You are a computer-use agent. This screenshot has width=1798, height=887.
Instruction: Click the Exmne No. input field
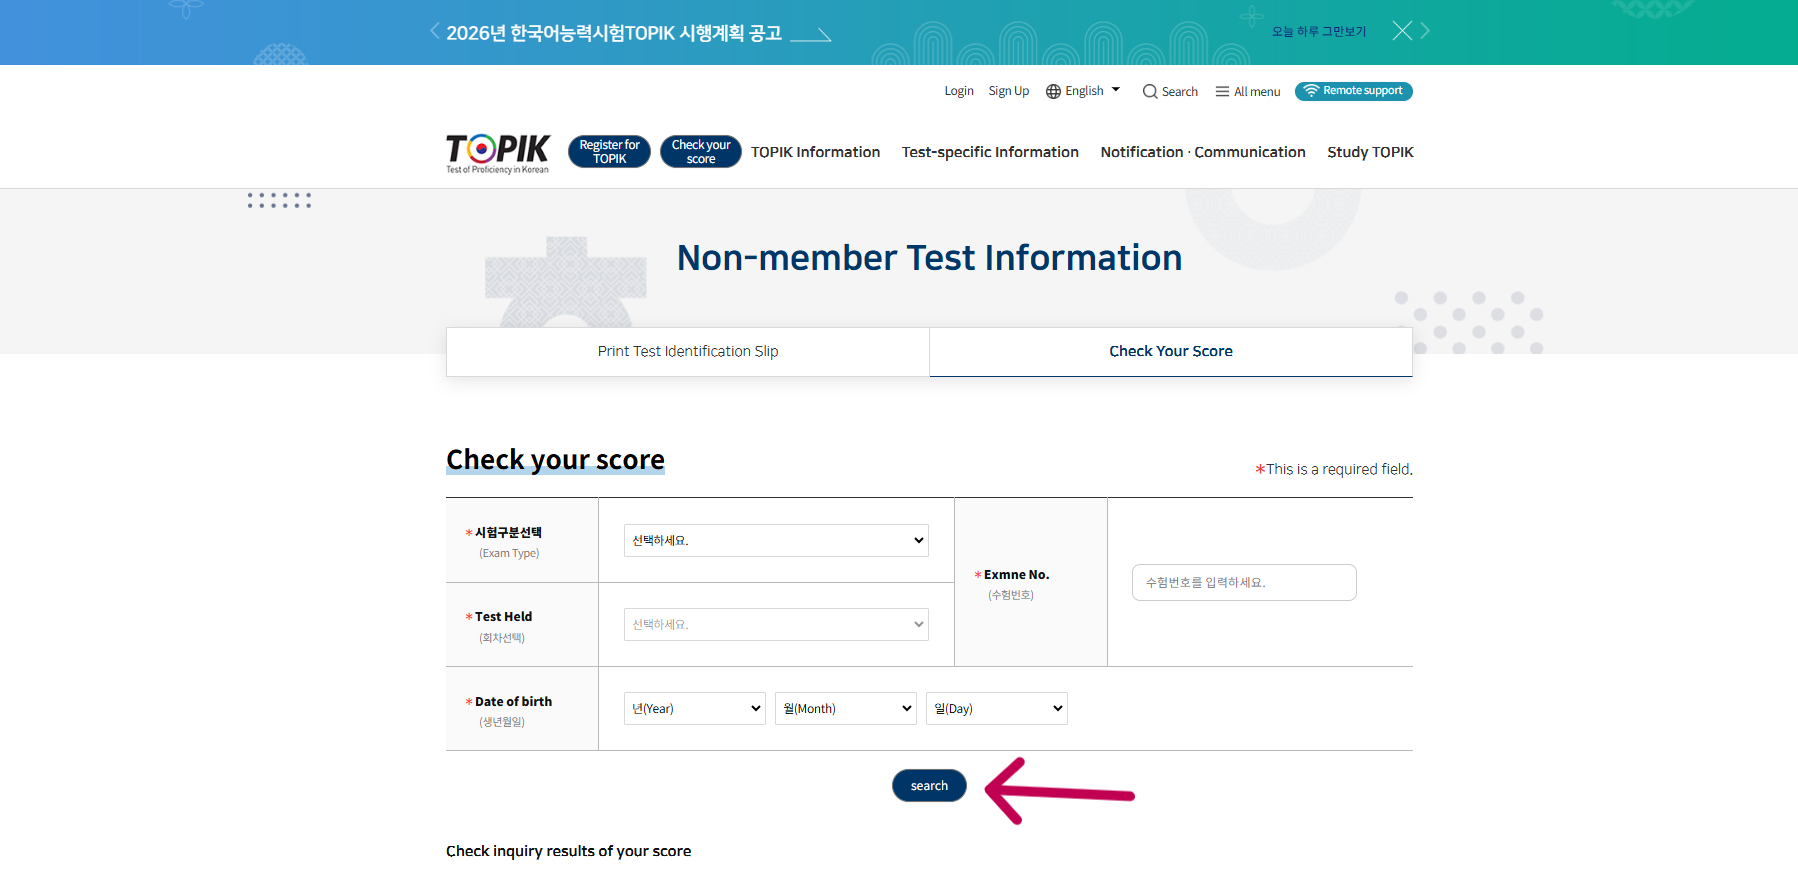(1244, 582)
